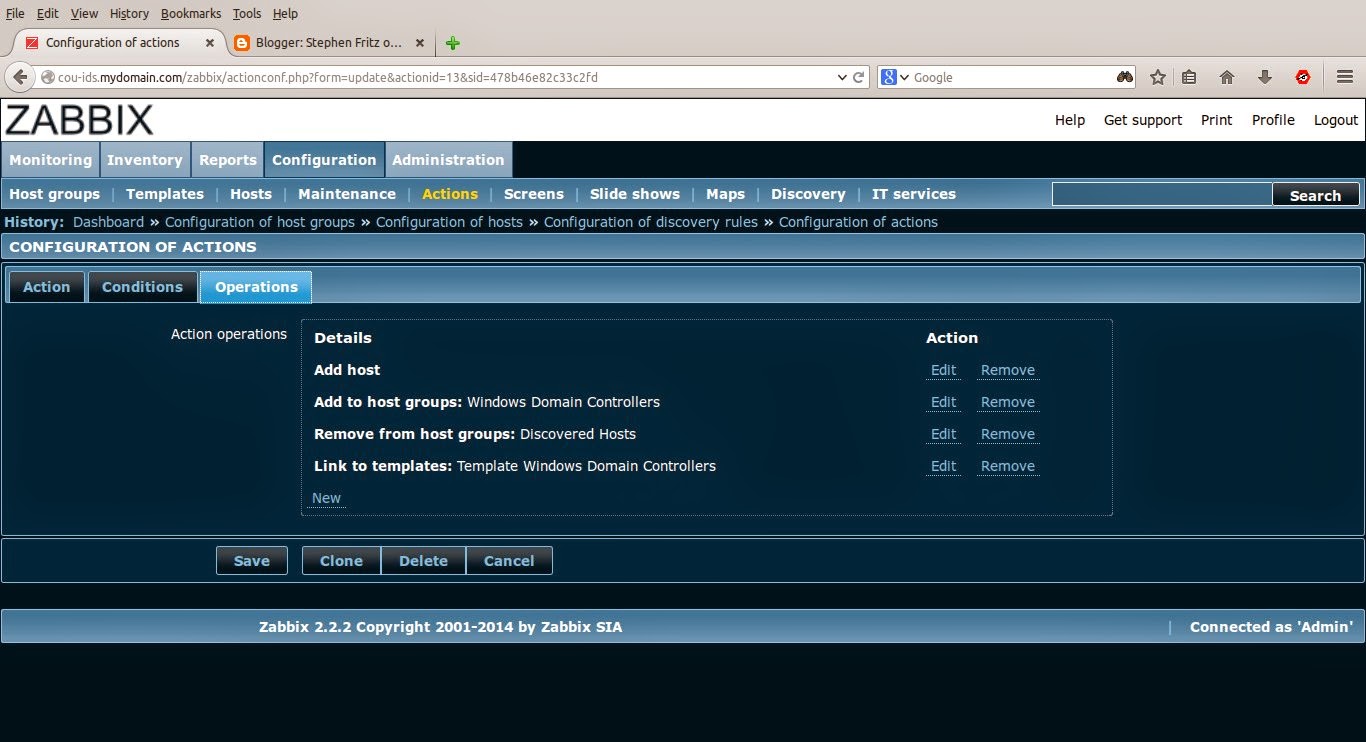Open 'Configuration of discovery rules' history link

(651, 222)
